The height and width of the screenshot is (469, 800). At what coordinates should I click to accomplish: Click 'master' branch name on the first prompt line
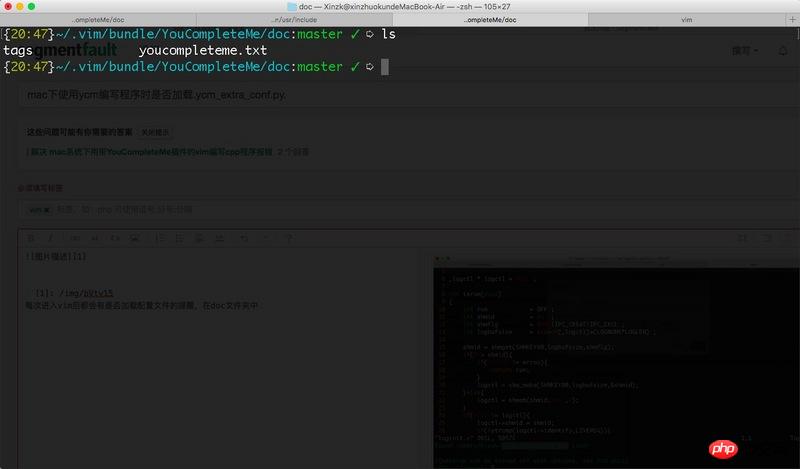tap(320, 34)
